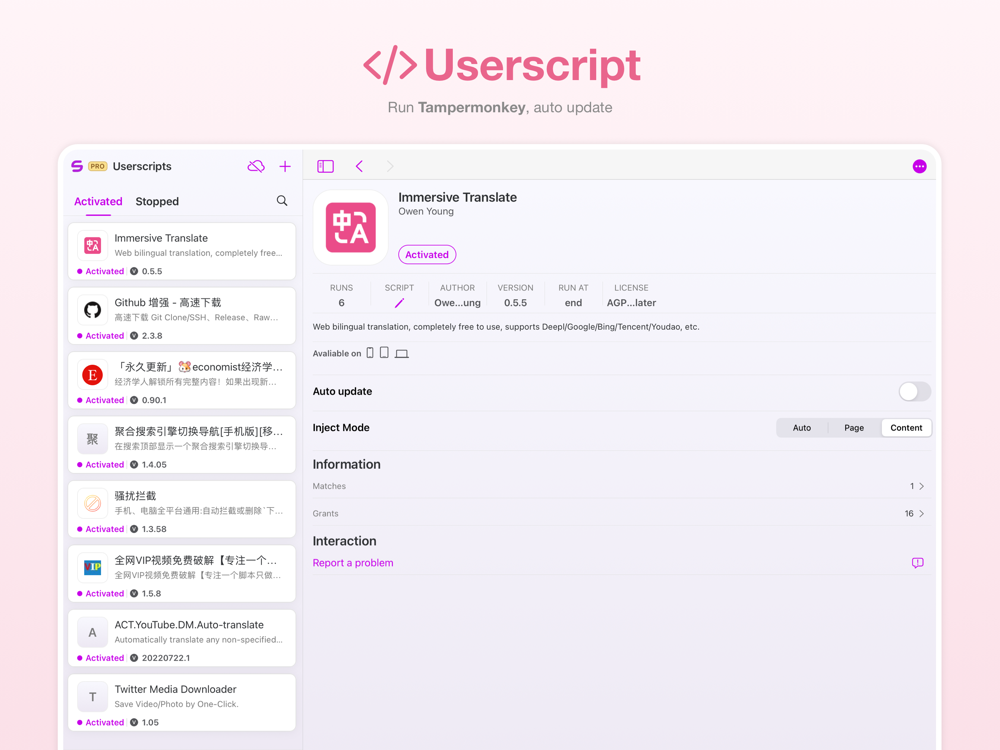Screen dimensions: 1000x750
Task: Click the Owen Young author name
Action: click(x=426, y=212)
